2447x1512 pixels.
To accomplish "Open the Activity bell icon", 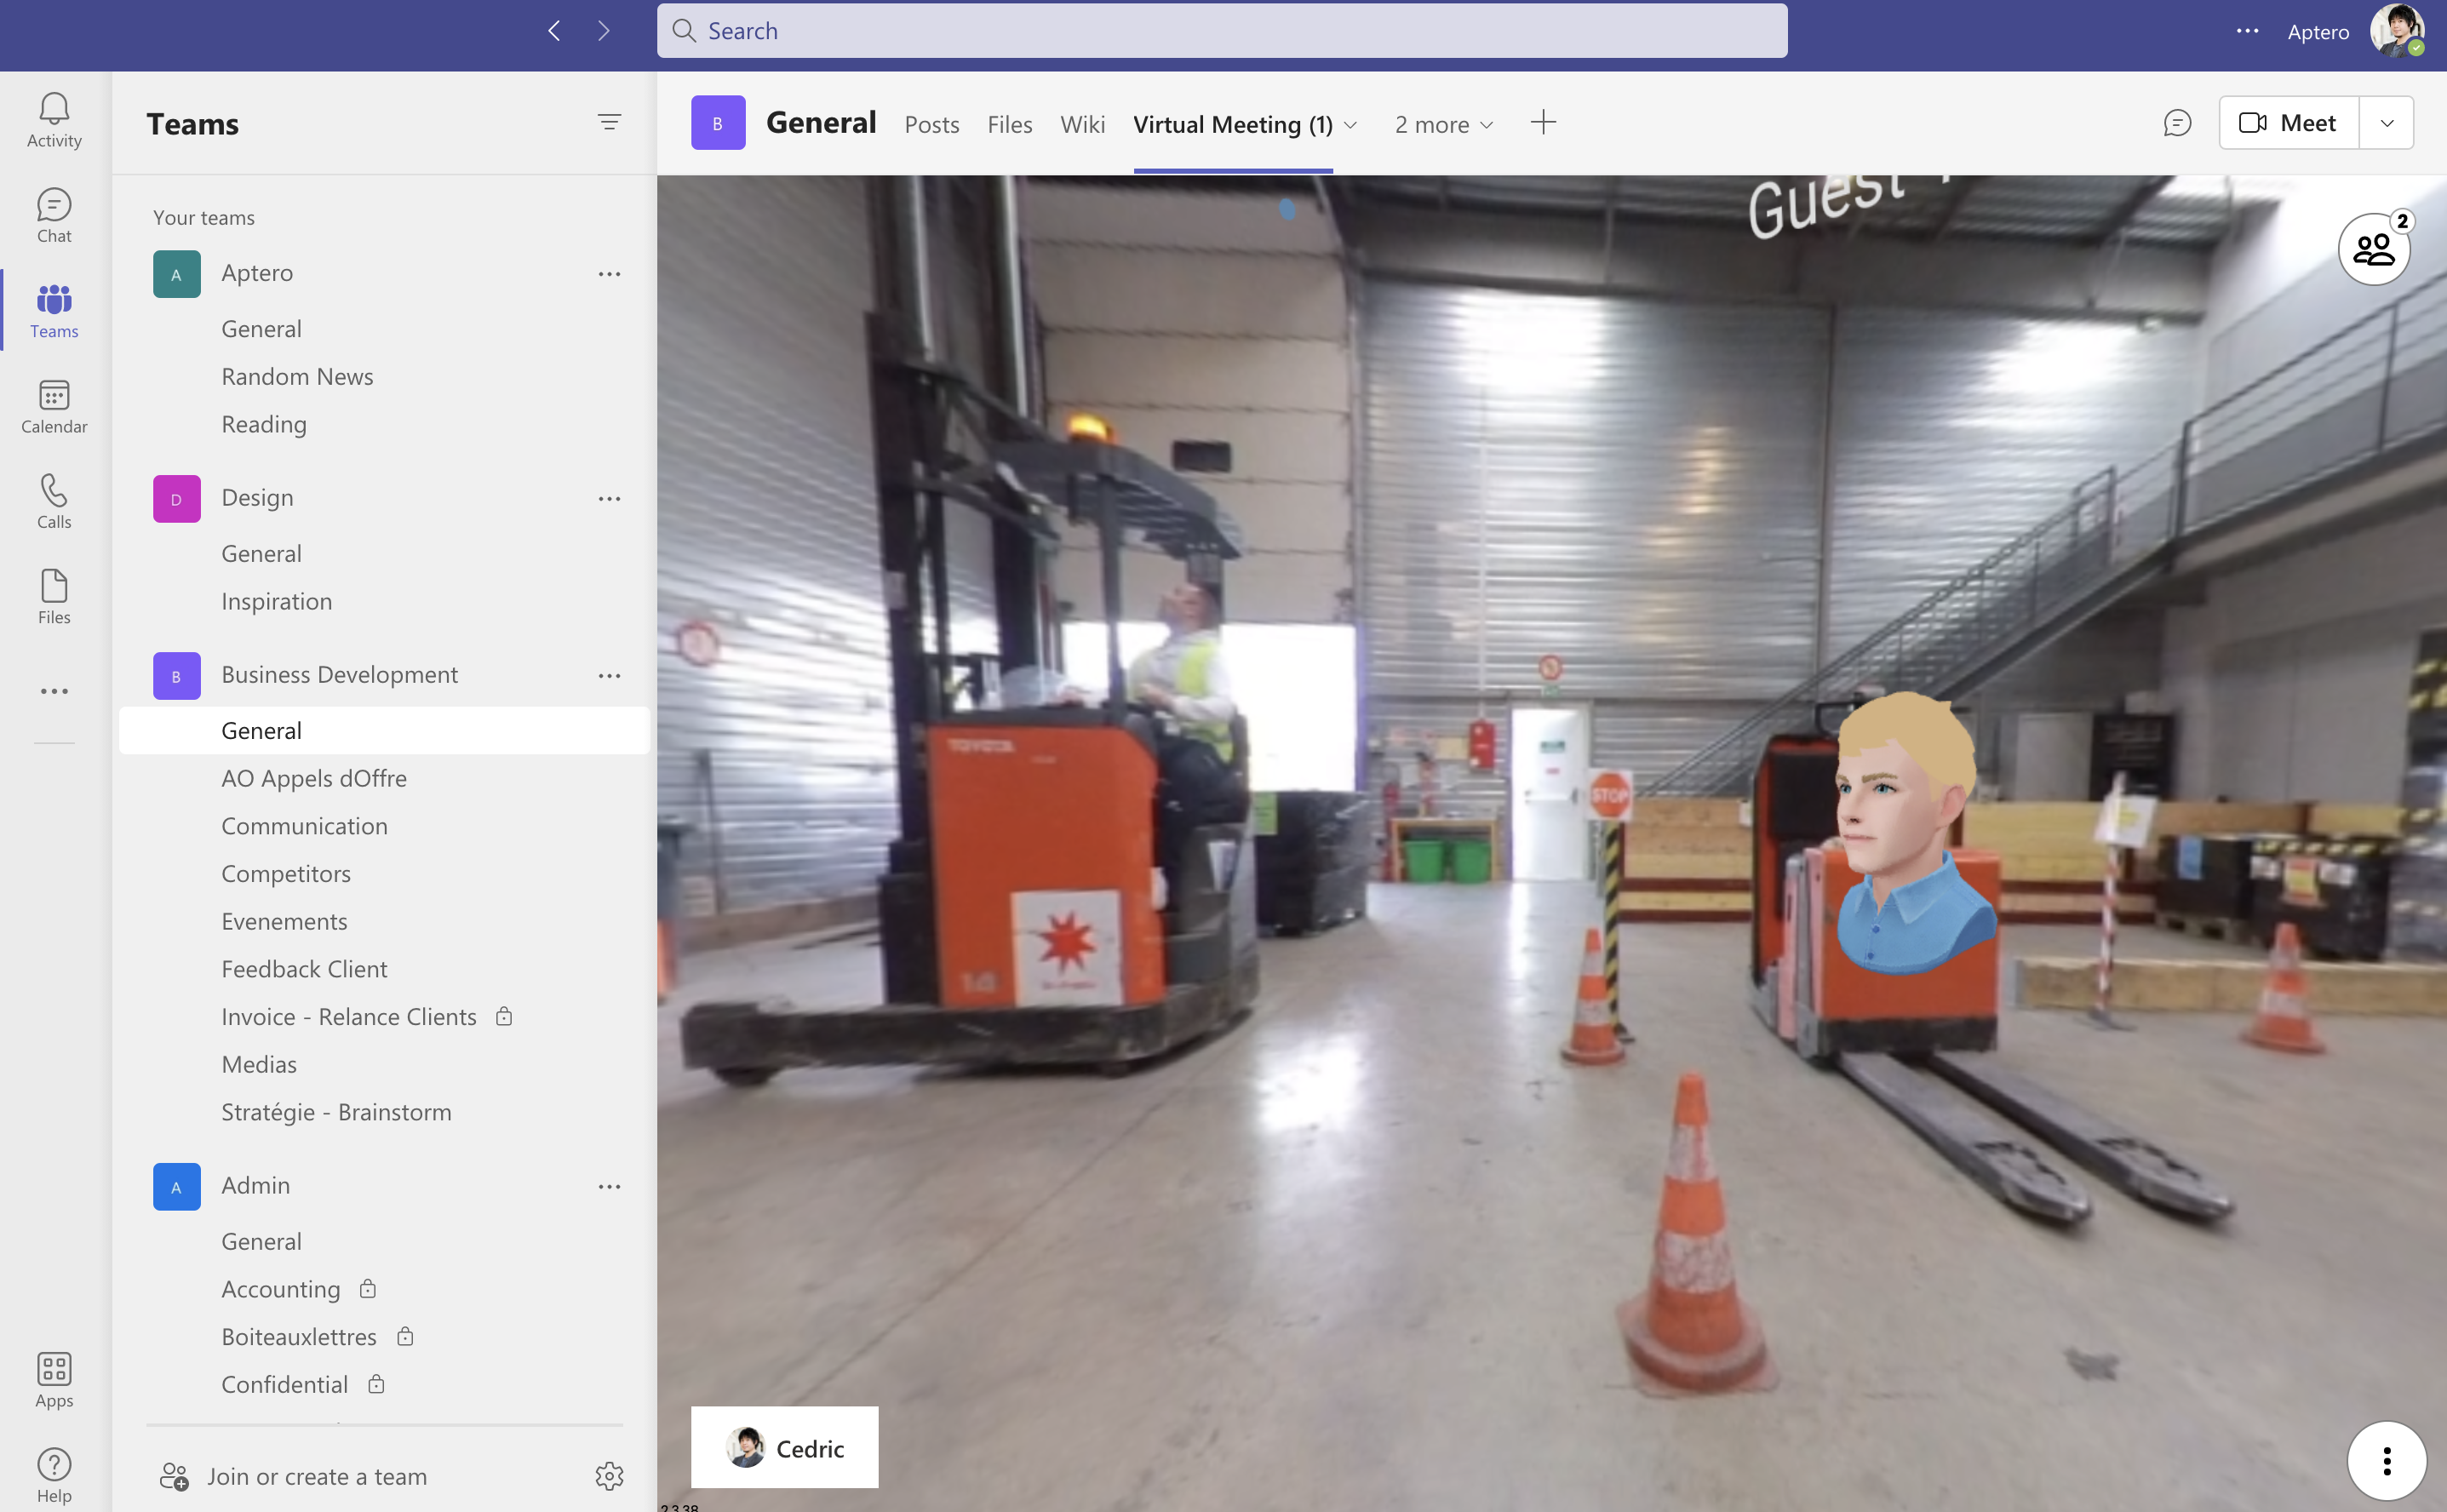I will click(54, 119).
